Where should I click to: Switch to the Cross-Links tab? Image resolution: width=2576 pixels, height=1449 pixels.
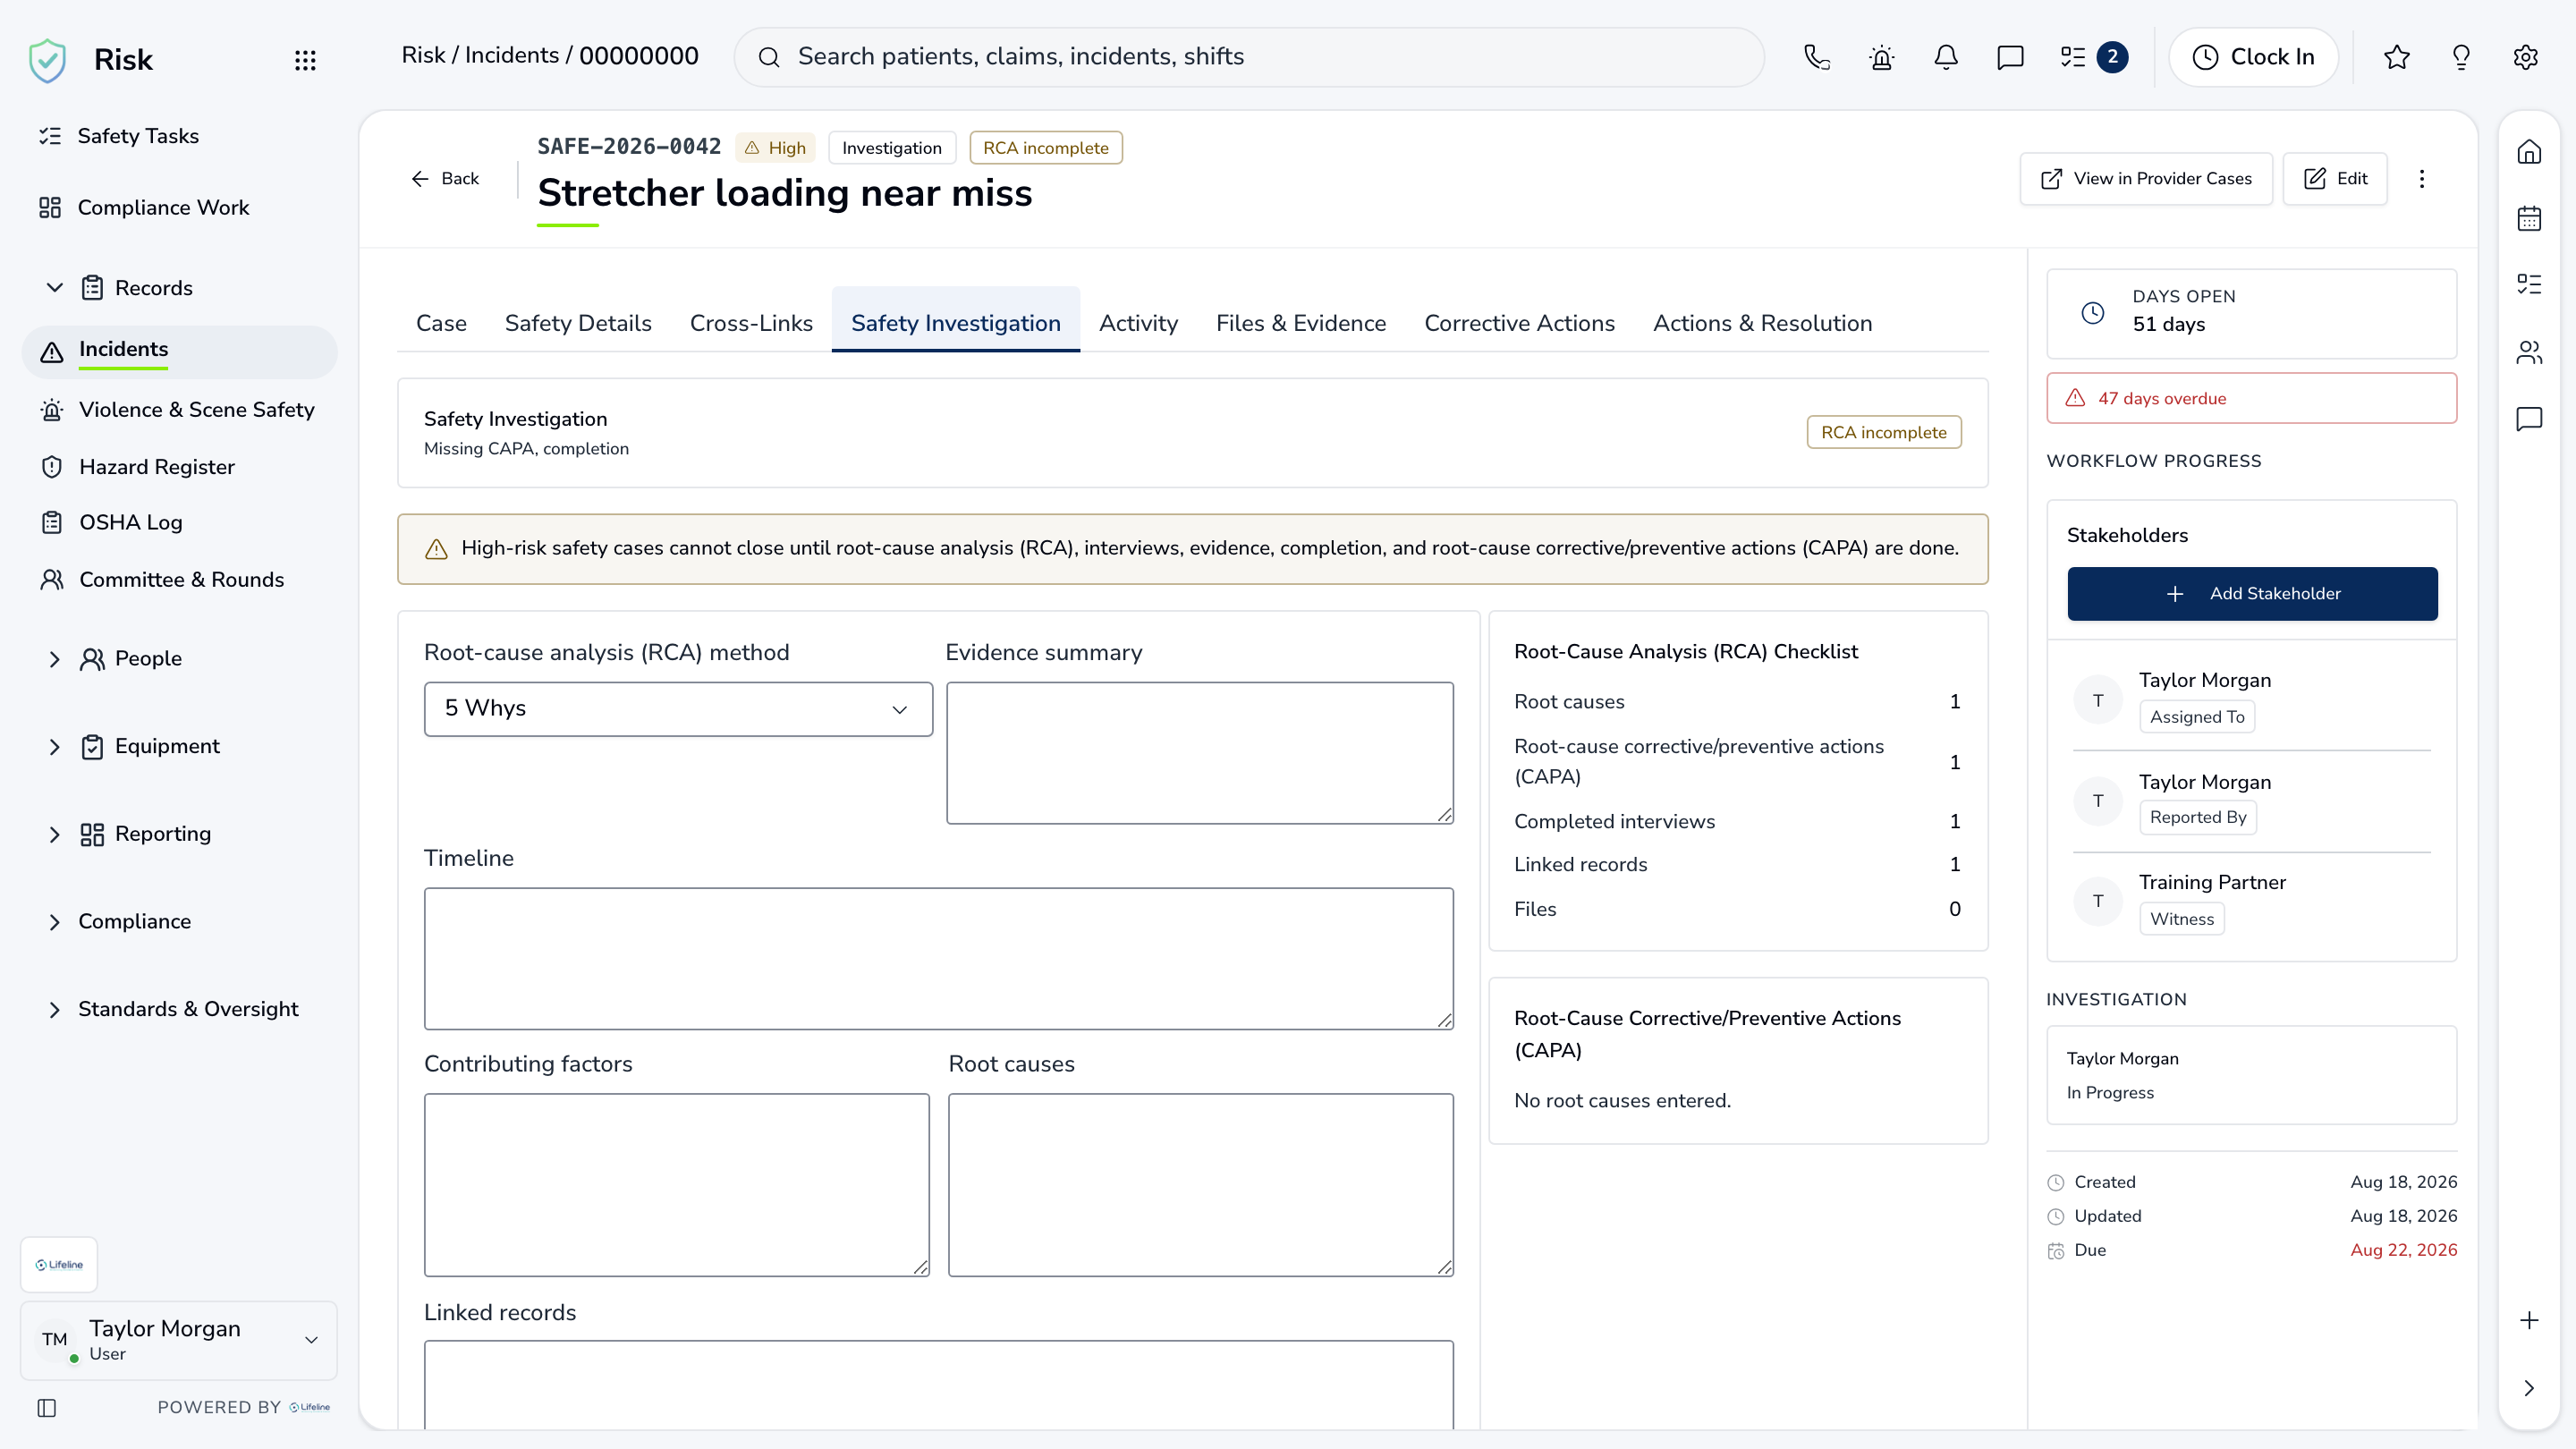point(751,323)
